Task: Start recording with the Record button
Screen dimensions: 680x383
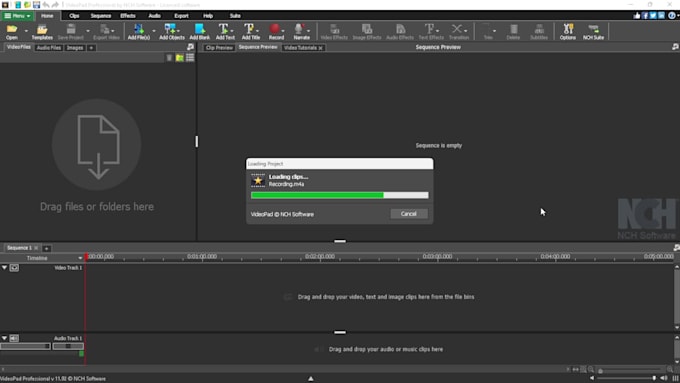Action: tap(275, 32)
